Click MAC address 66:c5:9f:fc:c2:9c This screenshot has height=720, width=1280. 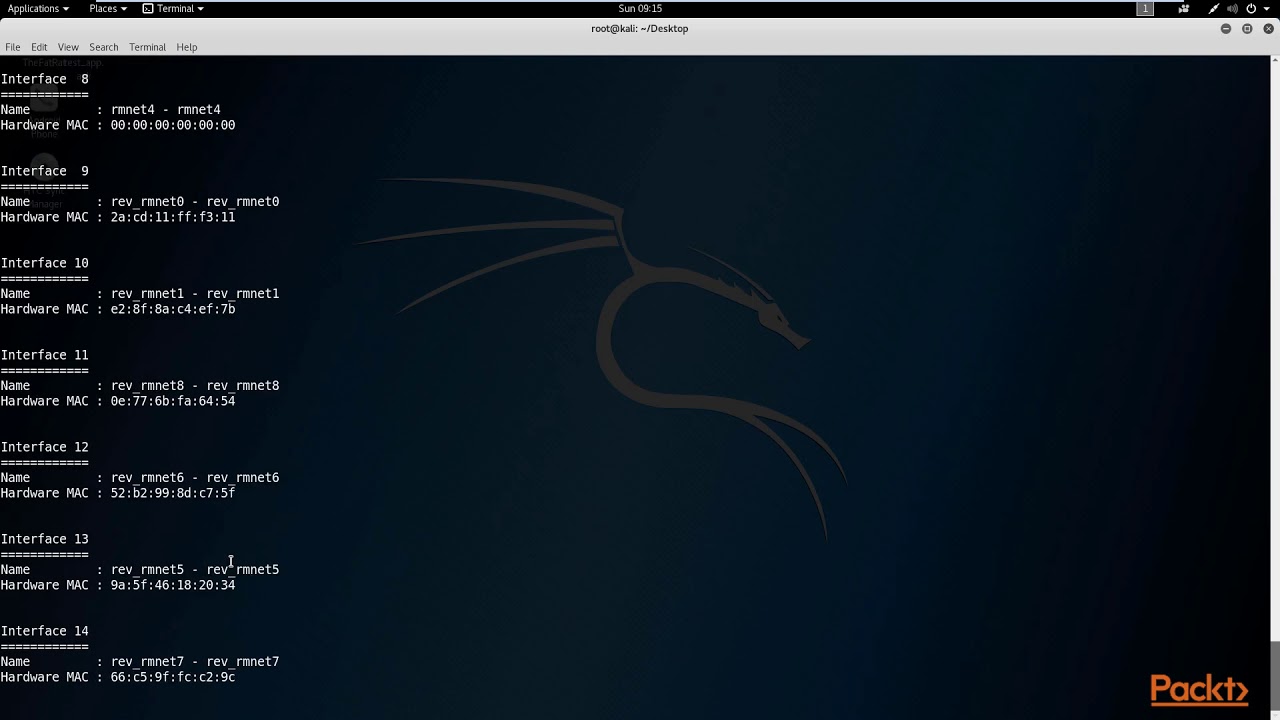[x=173, y=677]
